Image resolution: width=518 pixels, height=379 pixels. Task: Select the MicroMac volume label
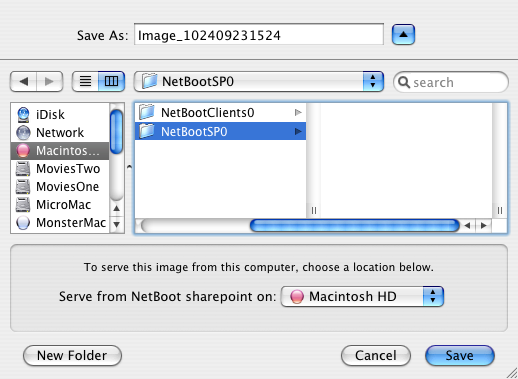64,205
